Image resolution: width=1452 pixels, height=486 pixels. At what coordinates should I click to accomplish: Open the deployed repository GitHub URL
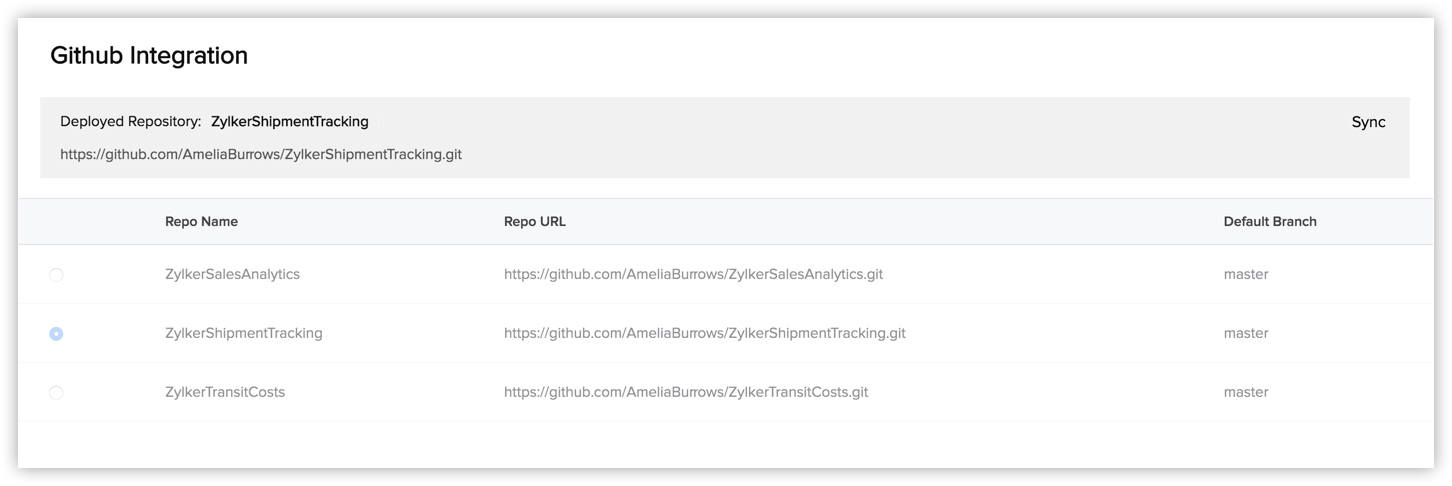pyautogui.click(x=261, y=155)
